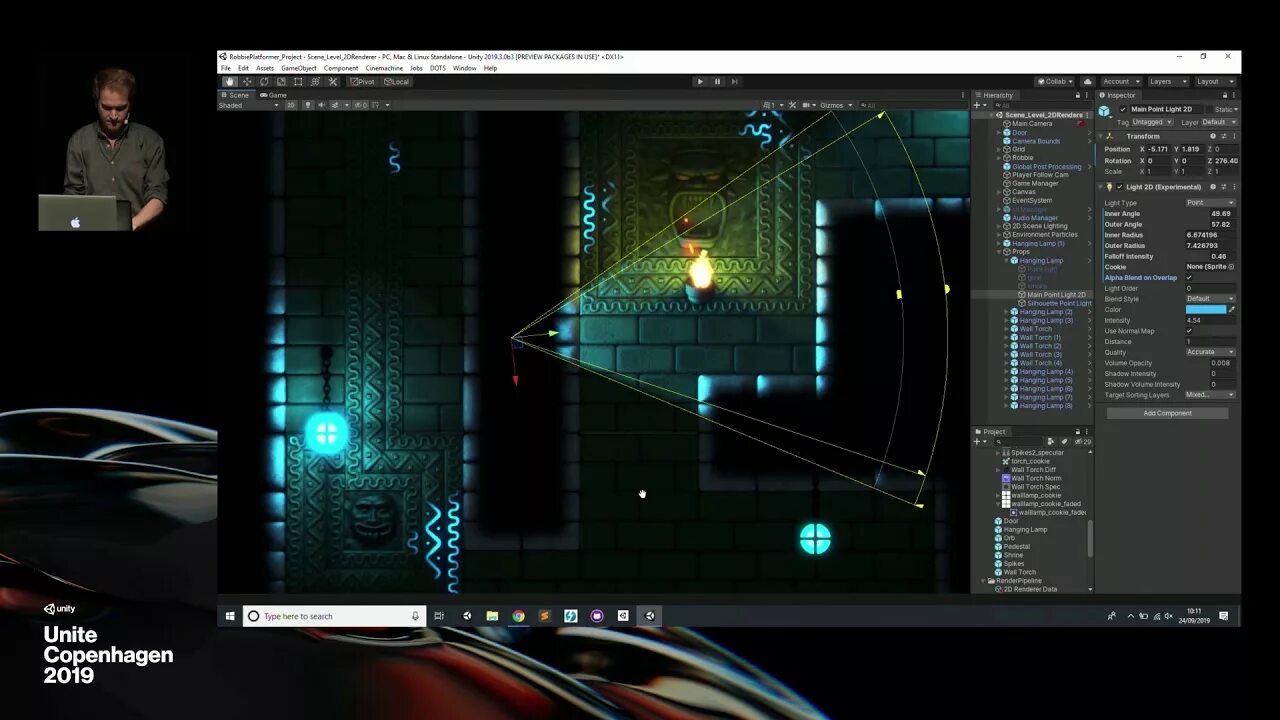
Task: Start Play mode
Action: click(700, 82)
